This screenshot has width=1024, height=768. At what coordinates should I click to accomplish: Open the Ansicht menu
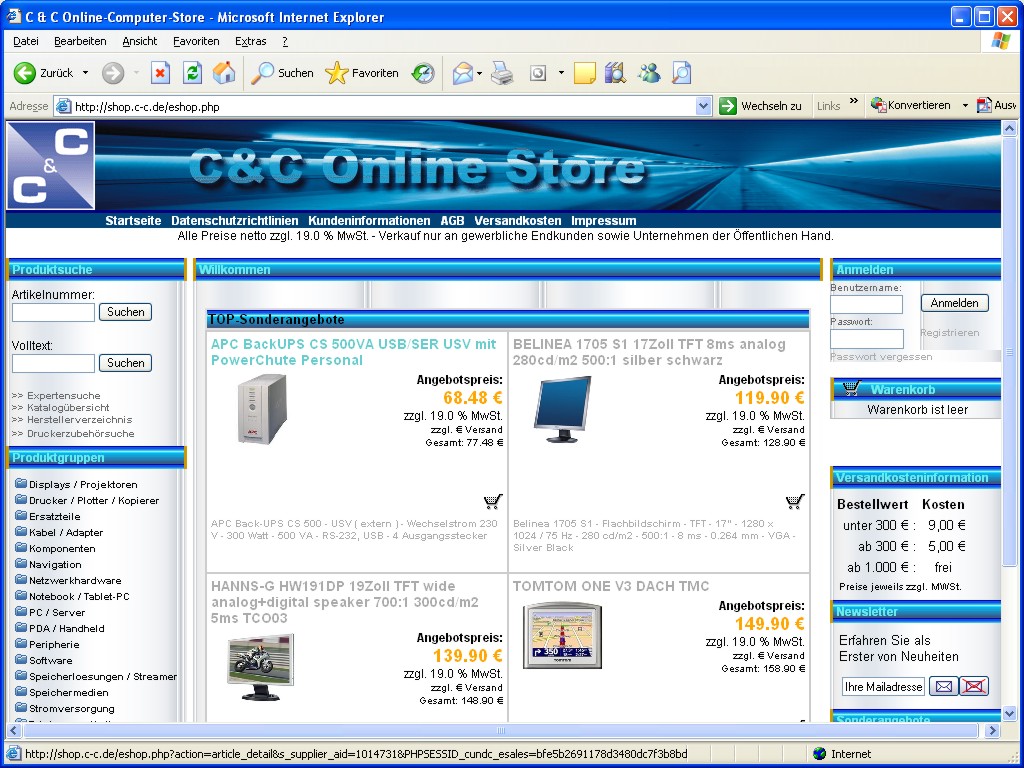pos(140,41)
